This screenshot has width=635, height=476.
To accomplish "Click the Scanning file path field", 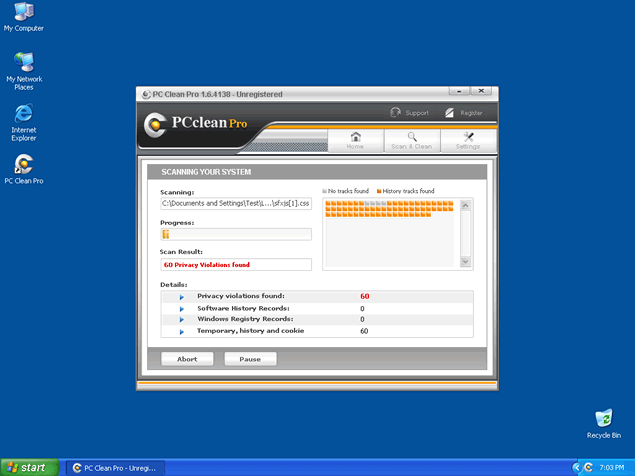I will (x=236, y=204).
